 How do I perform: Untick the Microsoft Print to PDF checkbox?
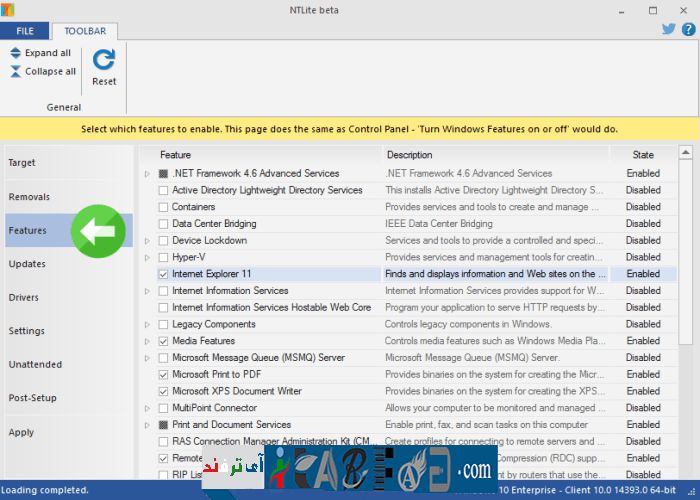pos(163,375)
